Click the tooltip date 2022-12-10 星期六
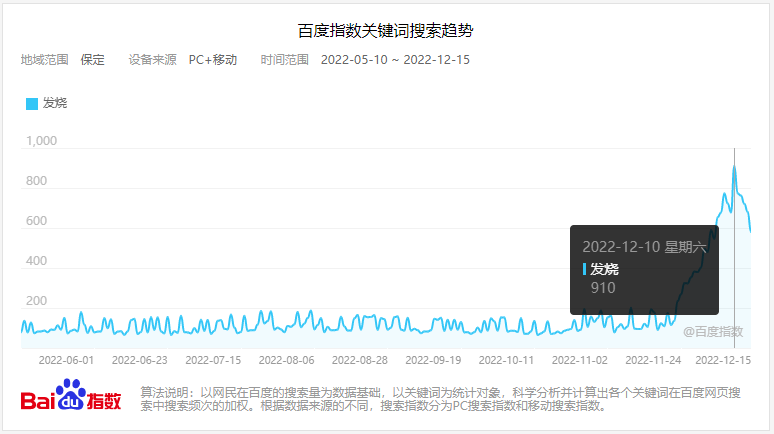Screen dimensions: 774x434 coord(644,246)
